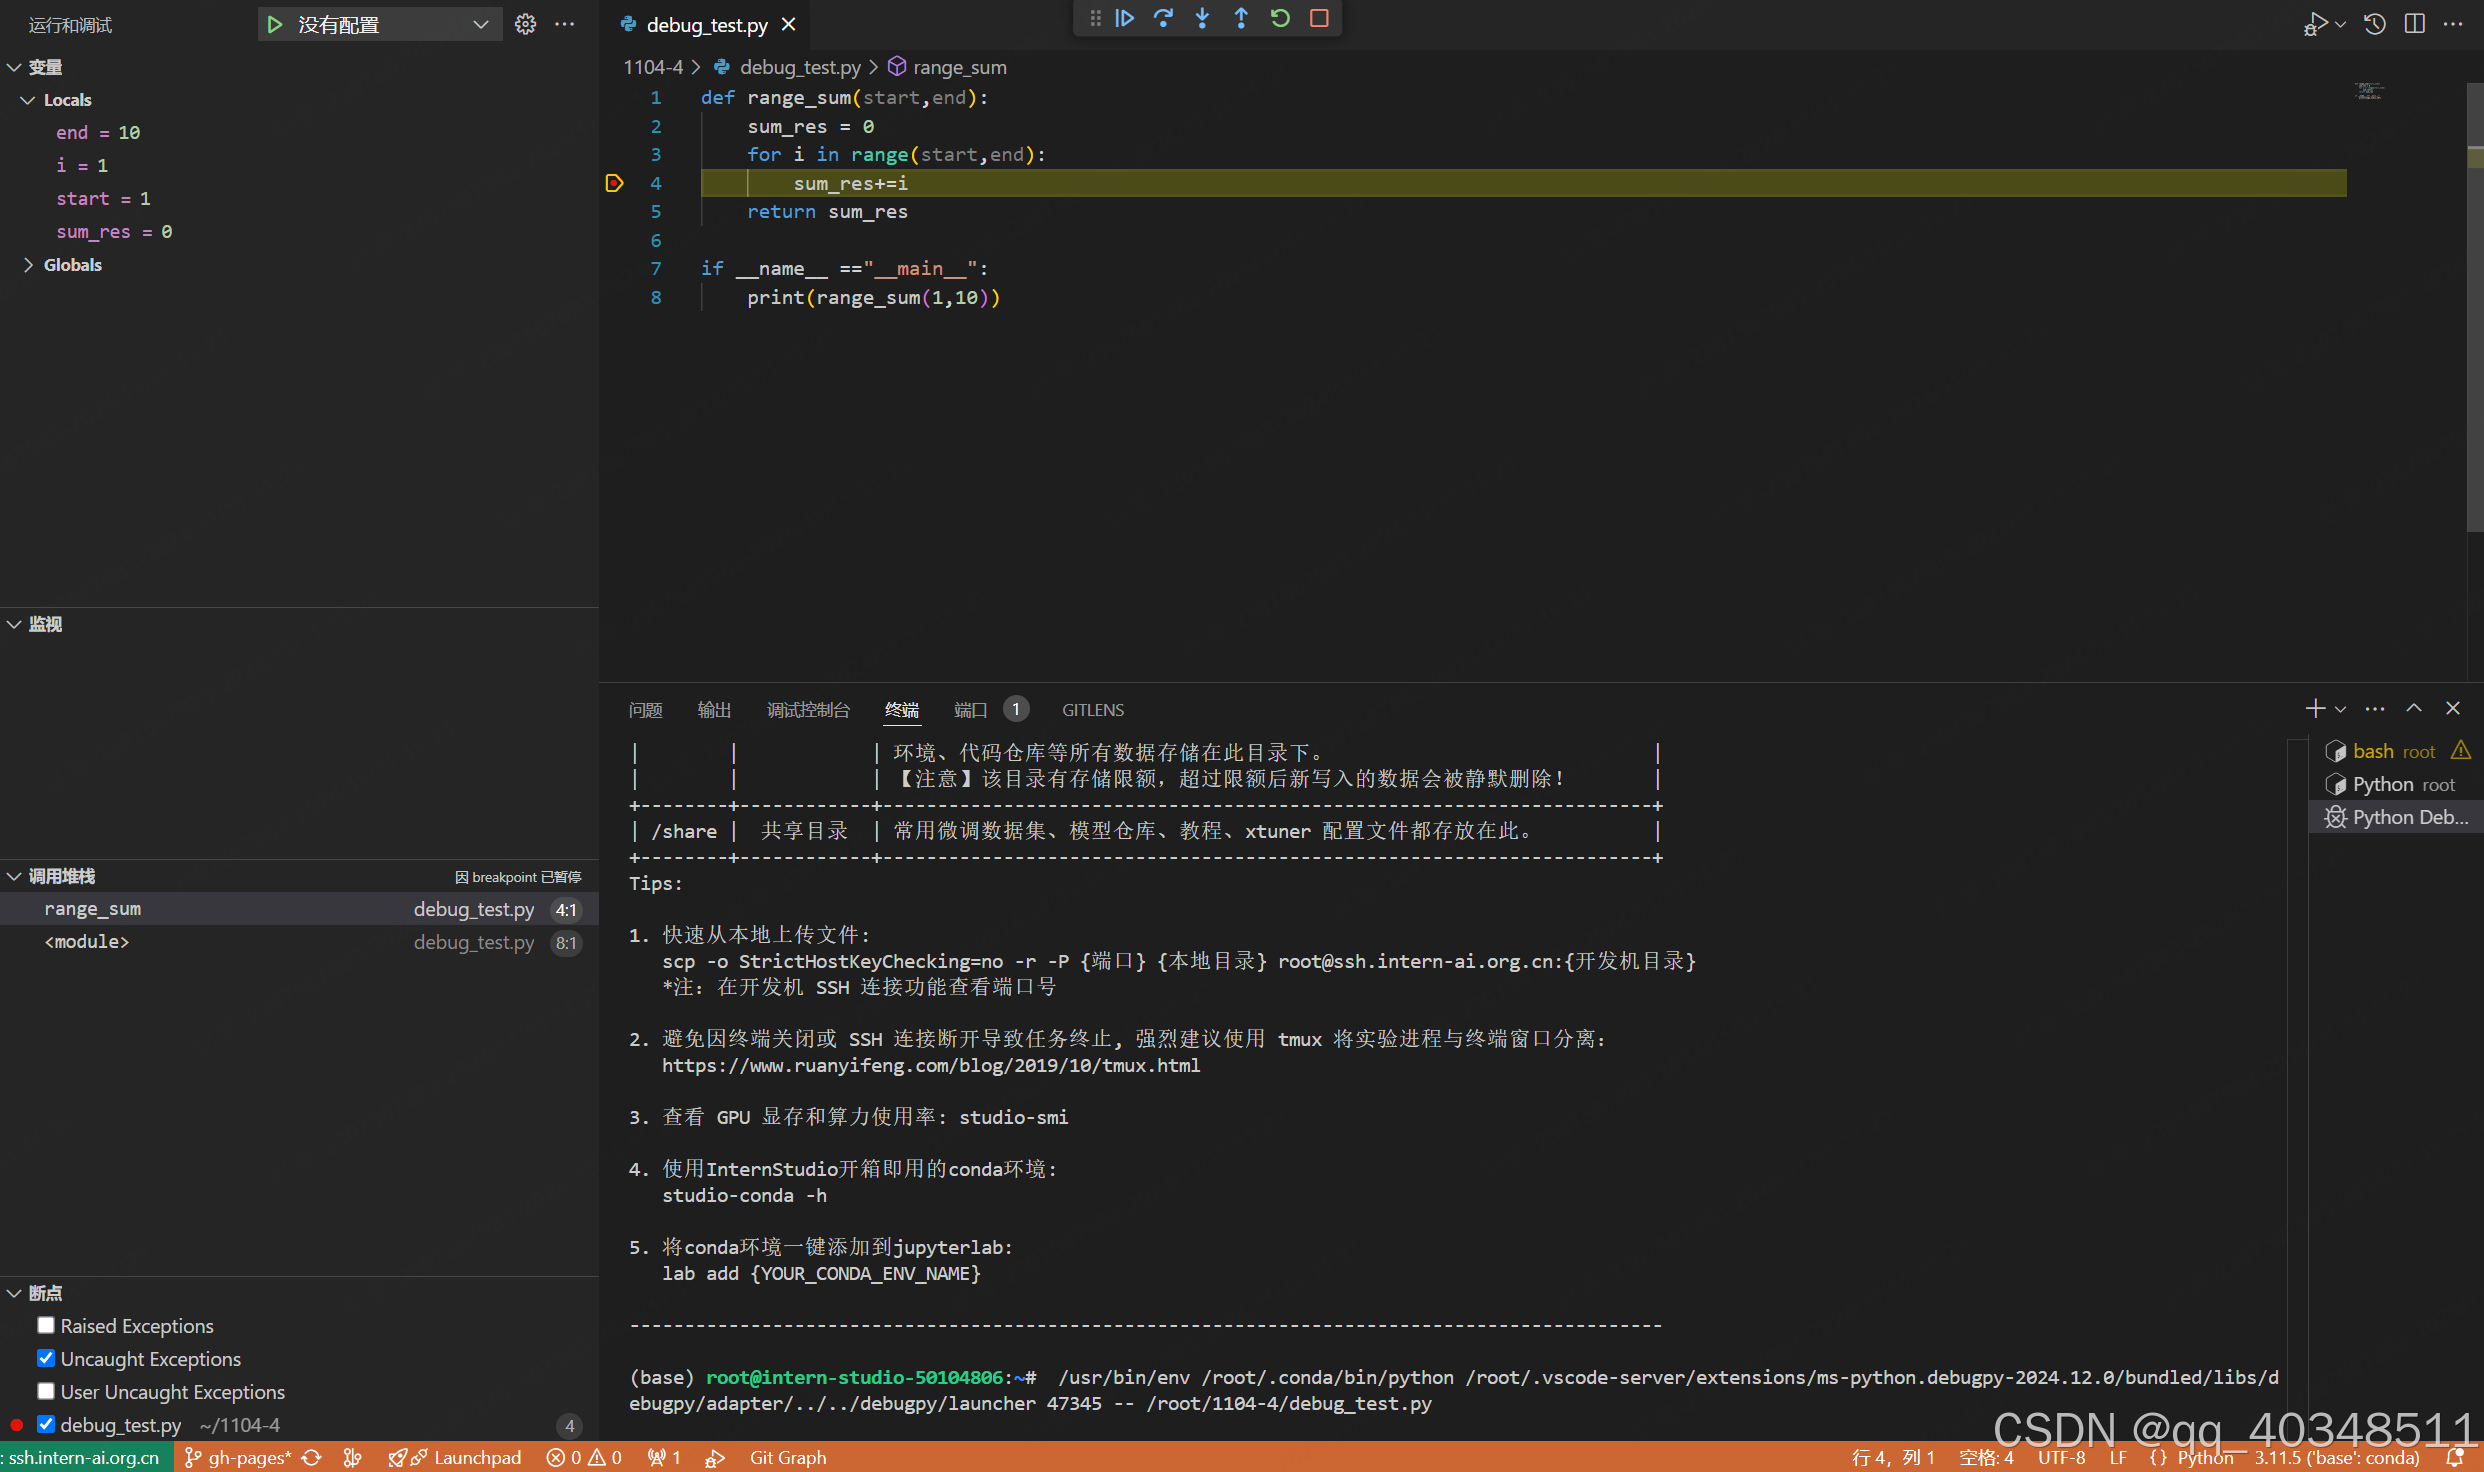Screen dimensions: 2484x1472
Task: Restart the debugging session
Action: point(1280,18)
